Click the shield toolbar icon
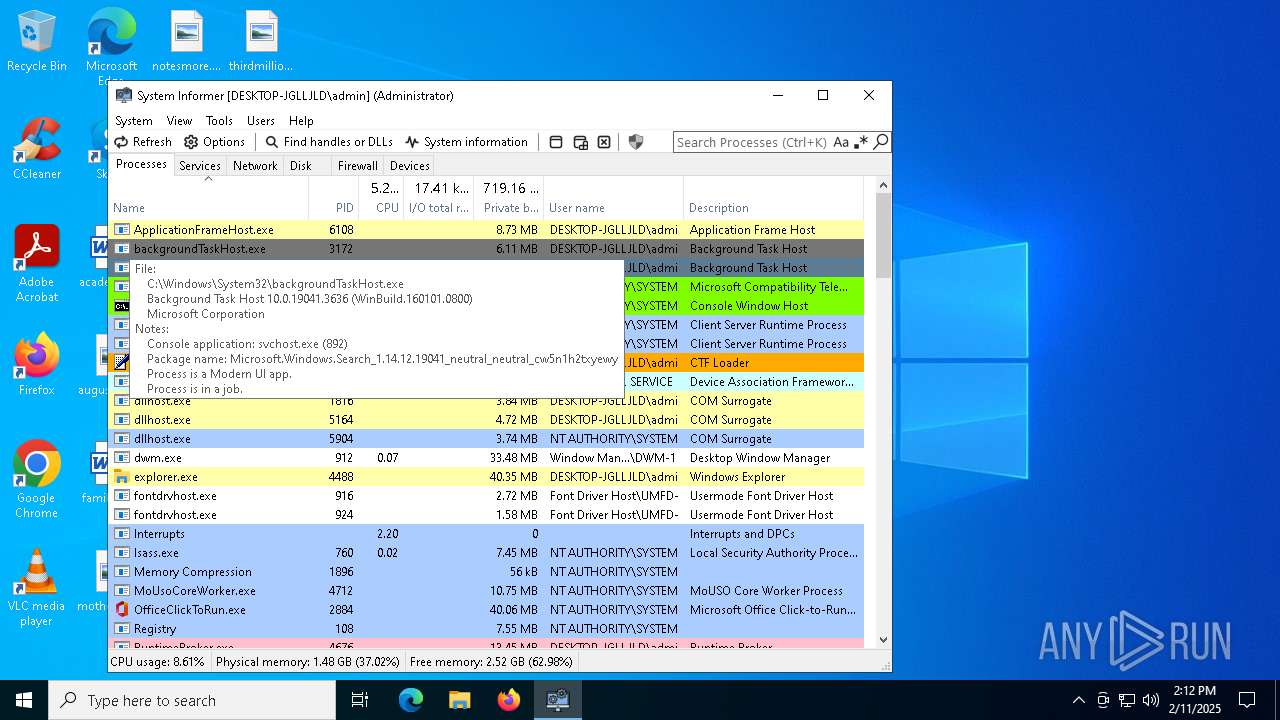Viewport: 1280px width, 720px height. point(635,142)
